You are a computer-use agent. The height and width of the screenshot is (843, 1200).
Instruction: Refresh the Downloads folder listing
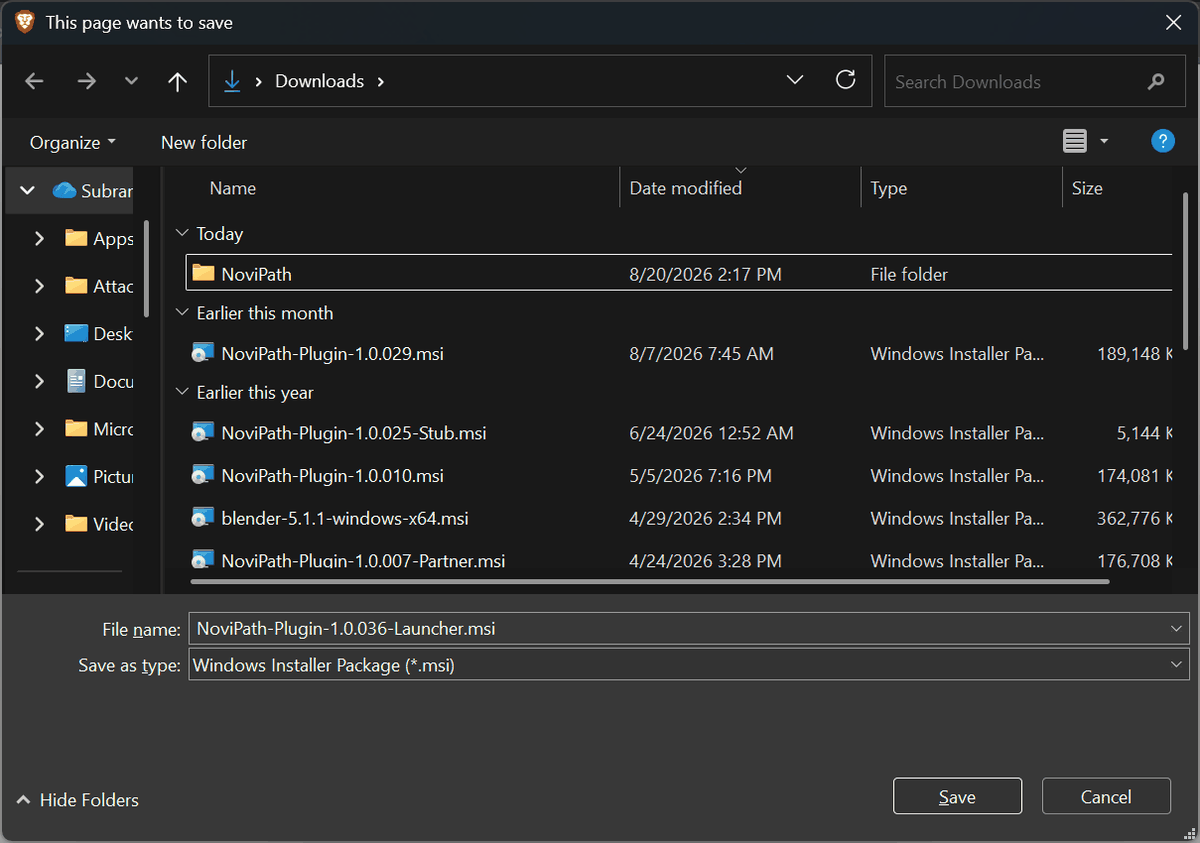point(846,81)
